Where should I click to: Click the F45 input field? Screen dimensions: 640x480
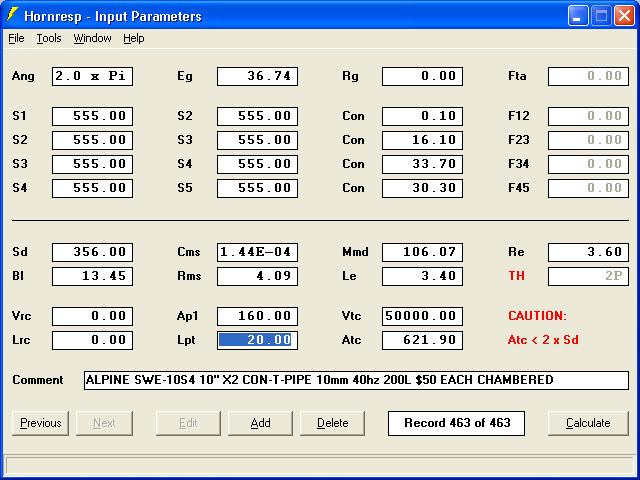point(588,188)
